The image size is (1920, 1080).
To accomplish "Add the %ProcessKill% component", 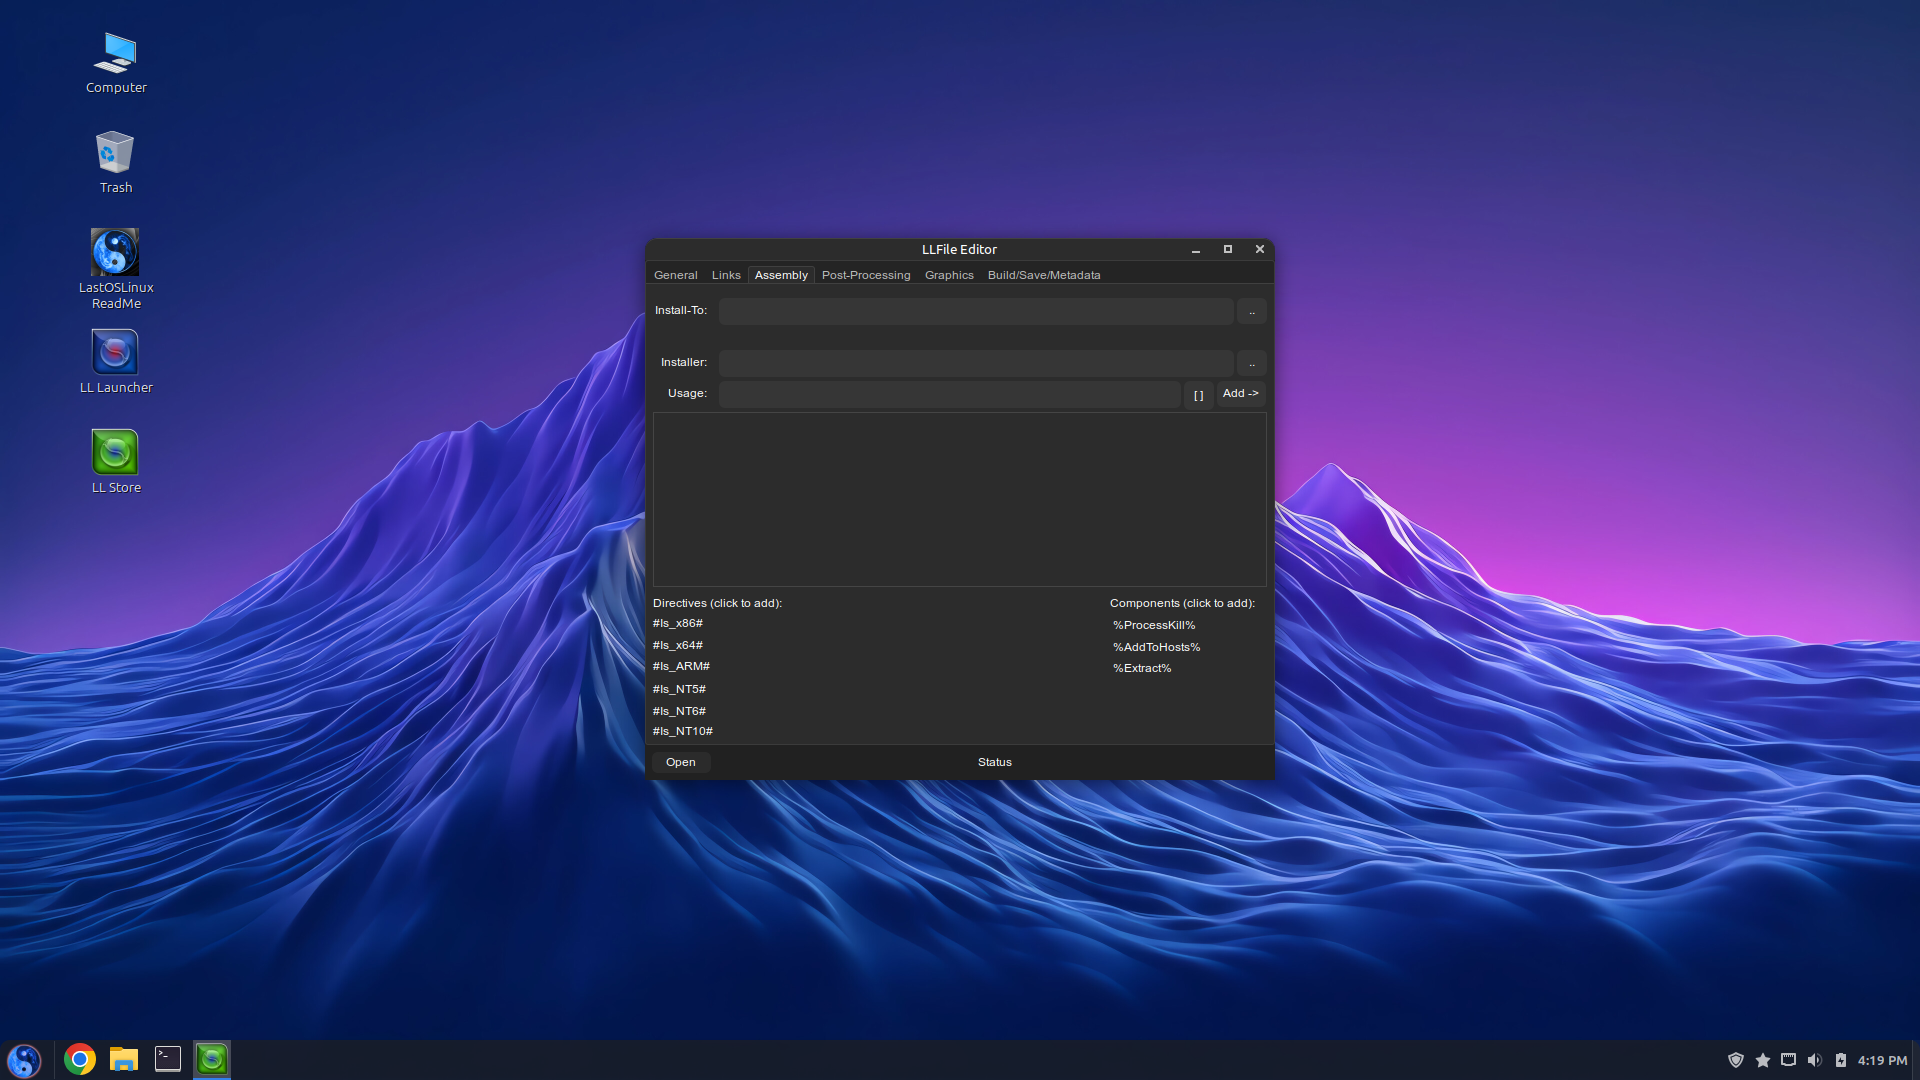I will click(x=1154, y=625).
